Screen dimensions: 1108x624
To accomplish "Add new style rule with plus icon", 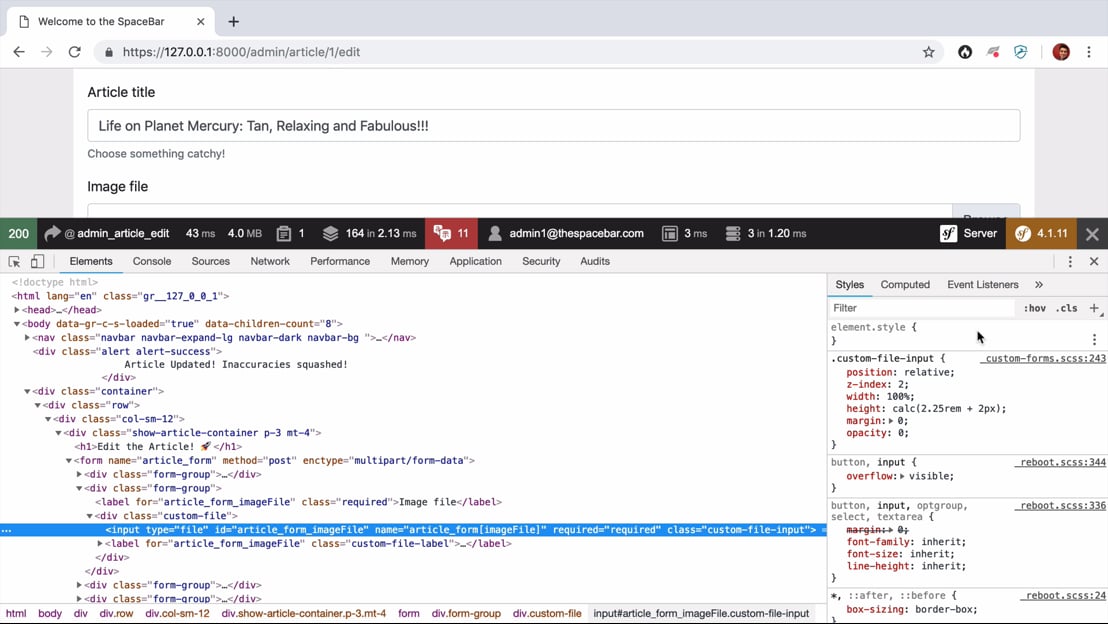I will pyautogui.click(x=1094, y=308).
